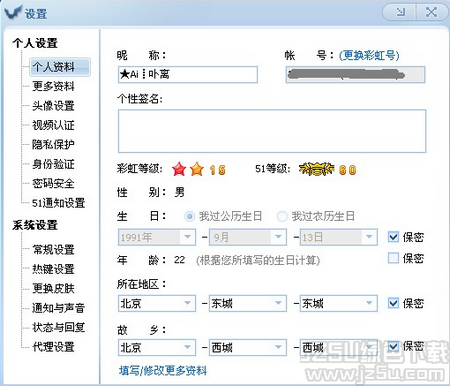This screenshot has width=450, height=386.
Task: Click the 个性签名 text area
Action: click(272, 131)
